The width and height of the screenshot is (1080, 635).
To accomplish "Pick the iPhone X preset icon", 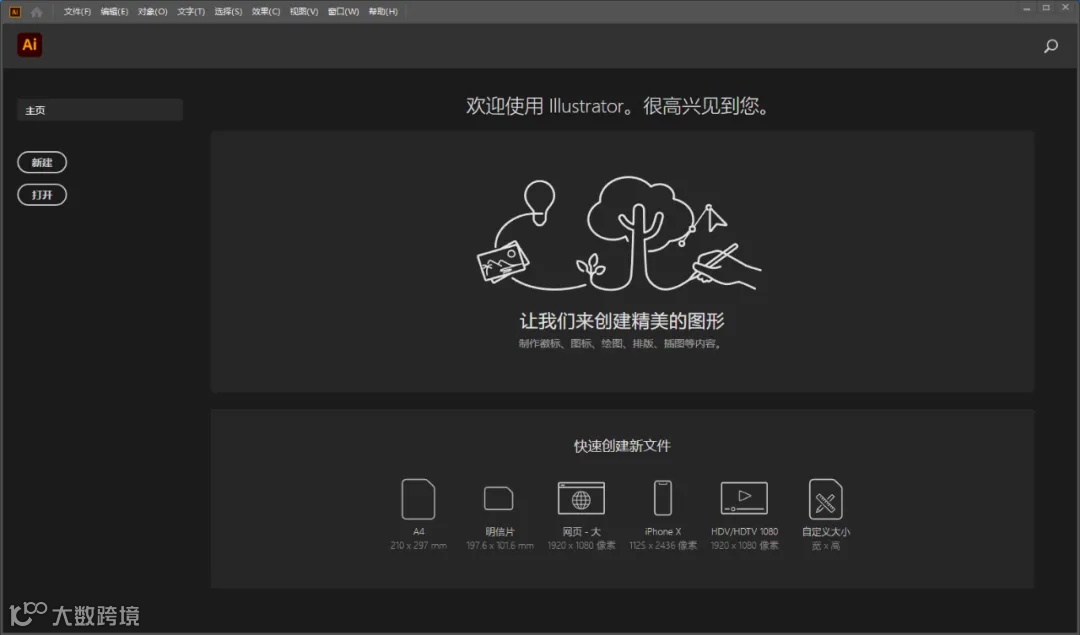I will click(663, 498).
